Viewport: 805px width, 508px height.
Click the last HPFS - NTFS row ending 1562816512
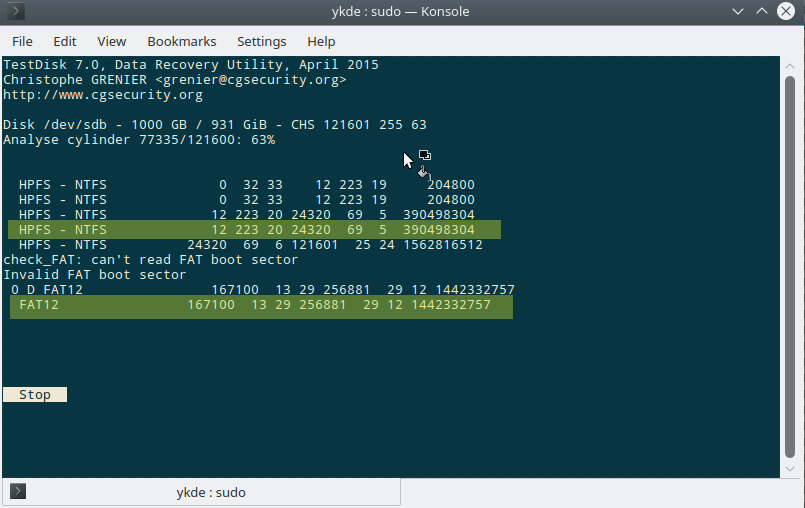(251, 245)
